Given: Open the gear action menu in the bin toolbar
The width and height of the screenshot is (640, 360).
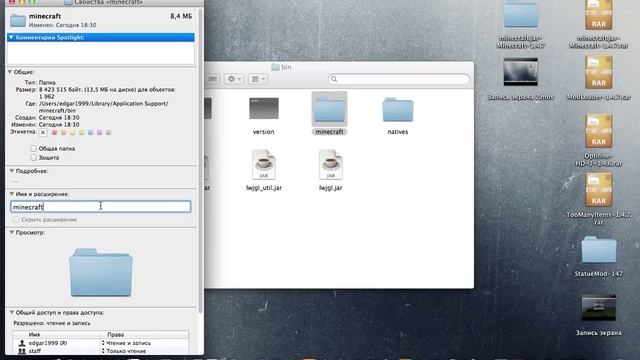Looking at the screenshot, I should [x=234, y=79].
